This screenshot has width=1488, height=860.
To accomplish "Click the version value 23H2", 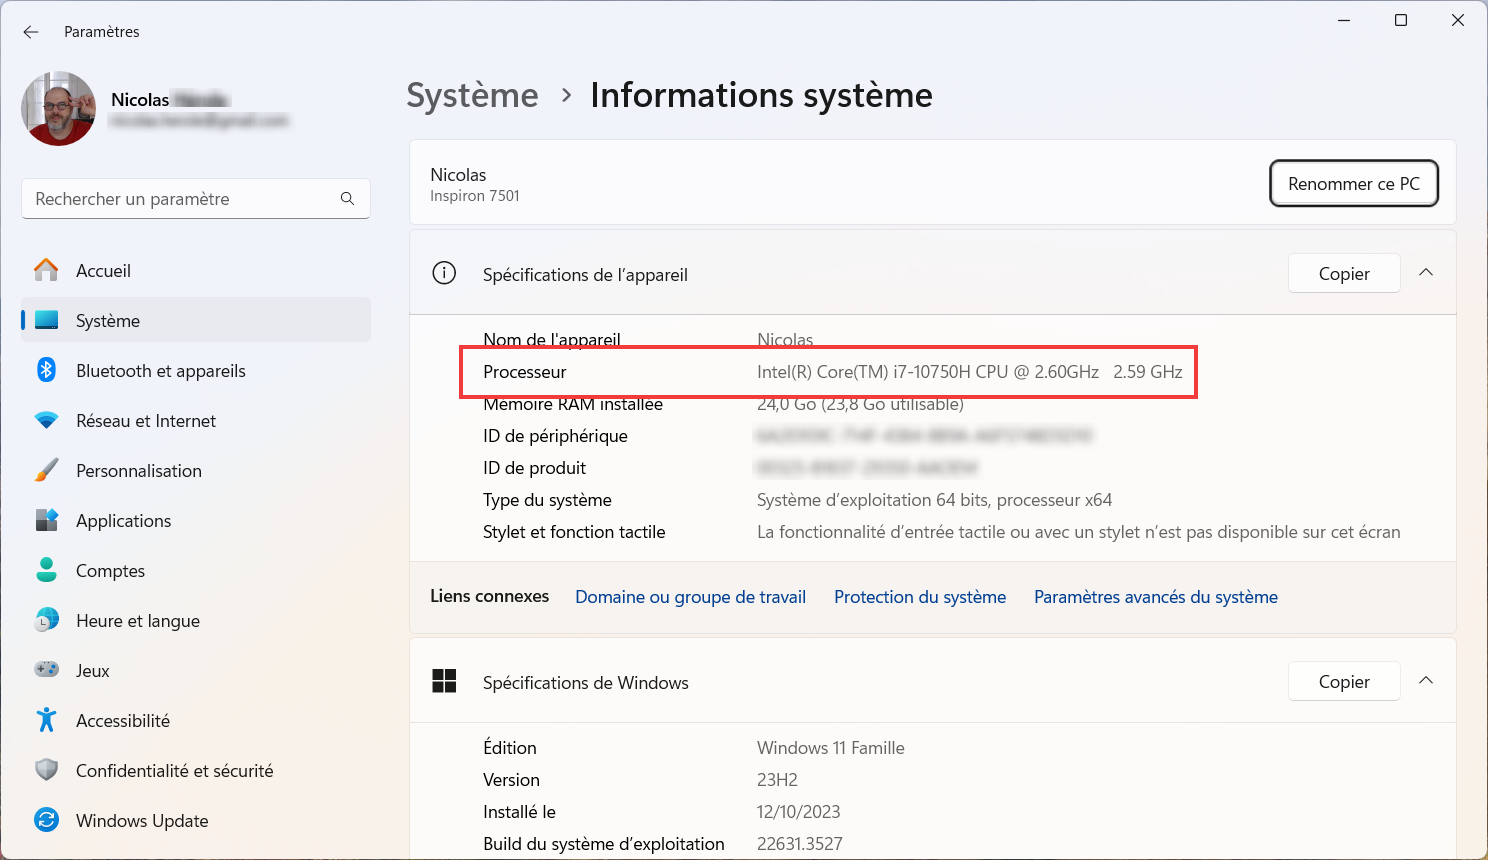I will [777, 780].
